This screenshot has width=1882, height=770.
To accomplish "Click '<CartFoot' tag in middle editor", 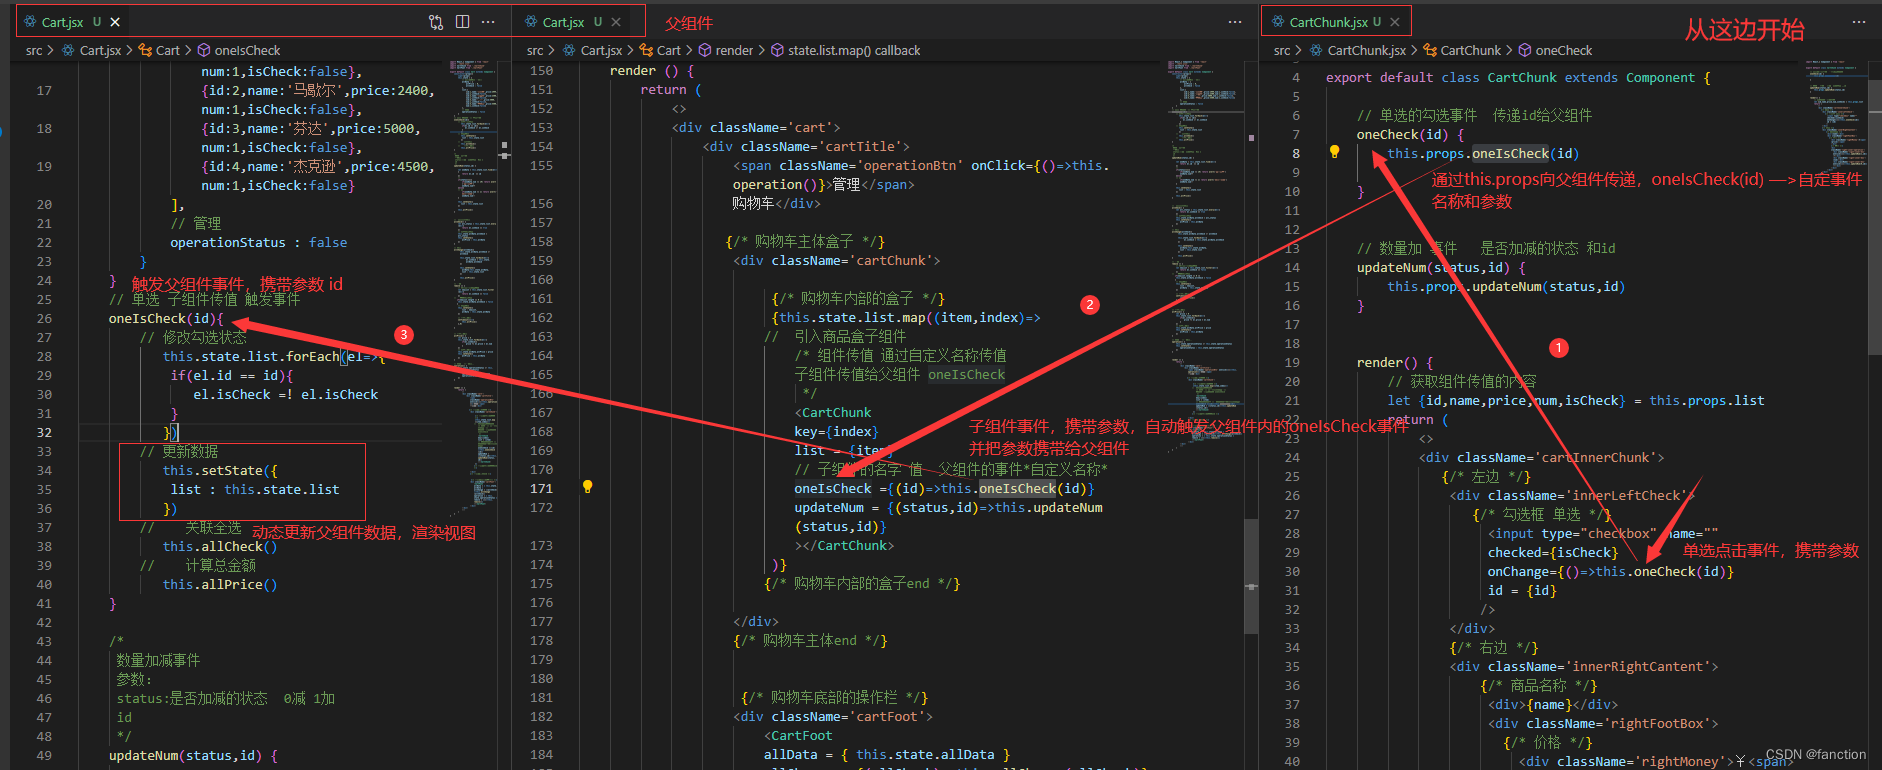I will (798, 736).
